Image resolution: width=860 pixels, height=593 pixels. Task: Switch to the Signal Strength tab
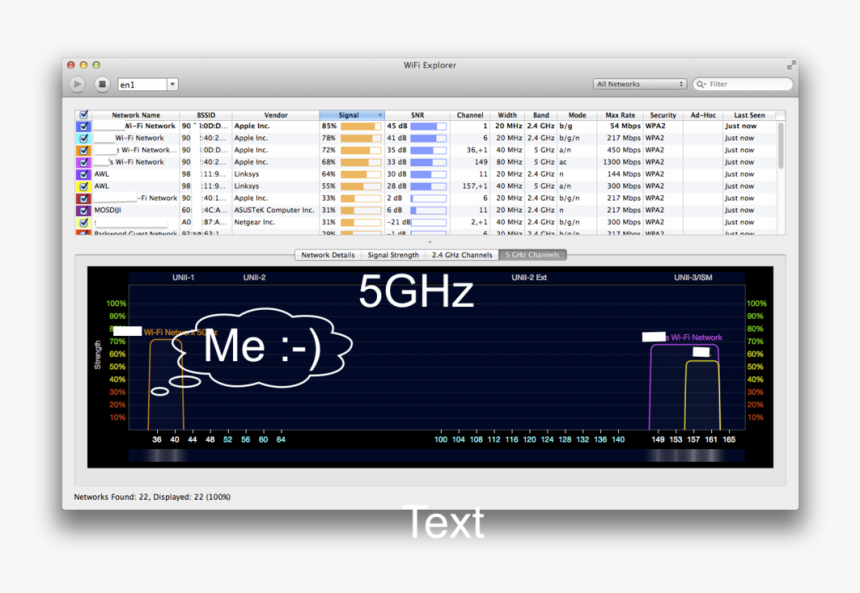click(393, 255)
